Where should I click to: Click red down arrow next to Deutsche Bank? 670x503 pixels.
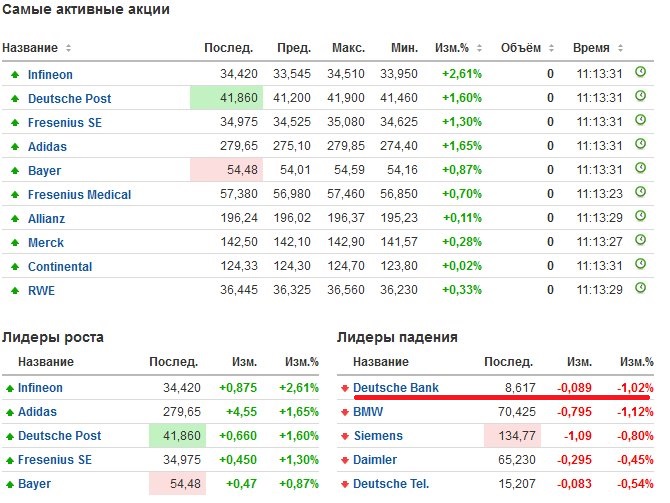click(x=345, y=388)
